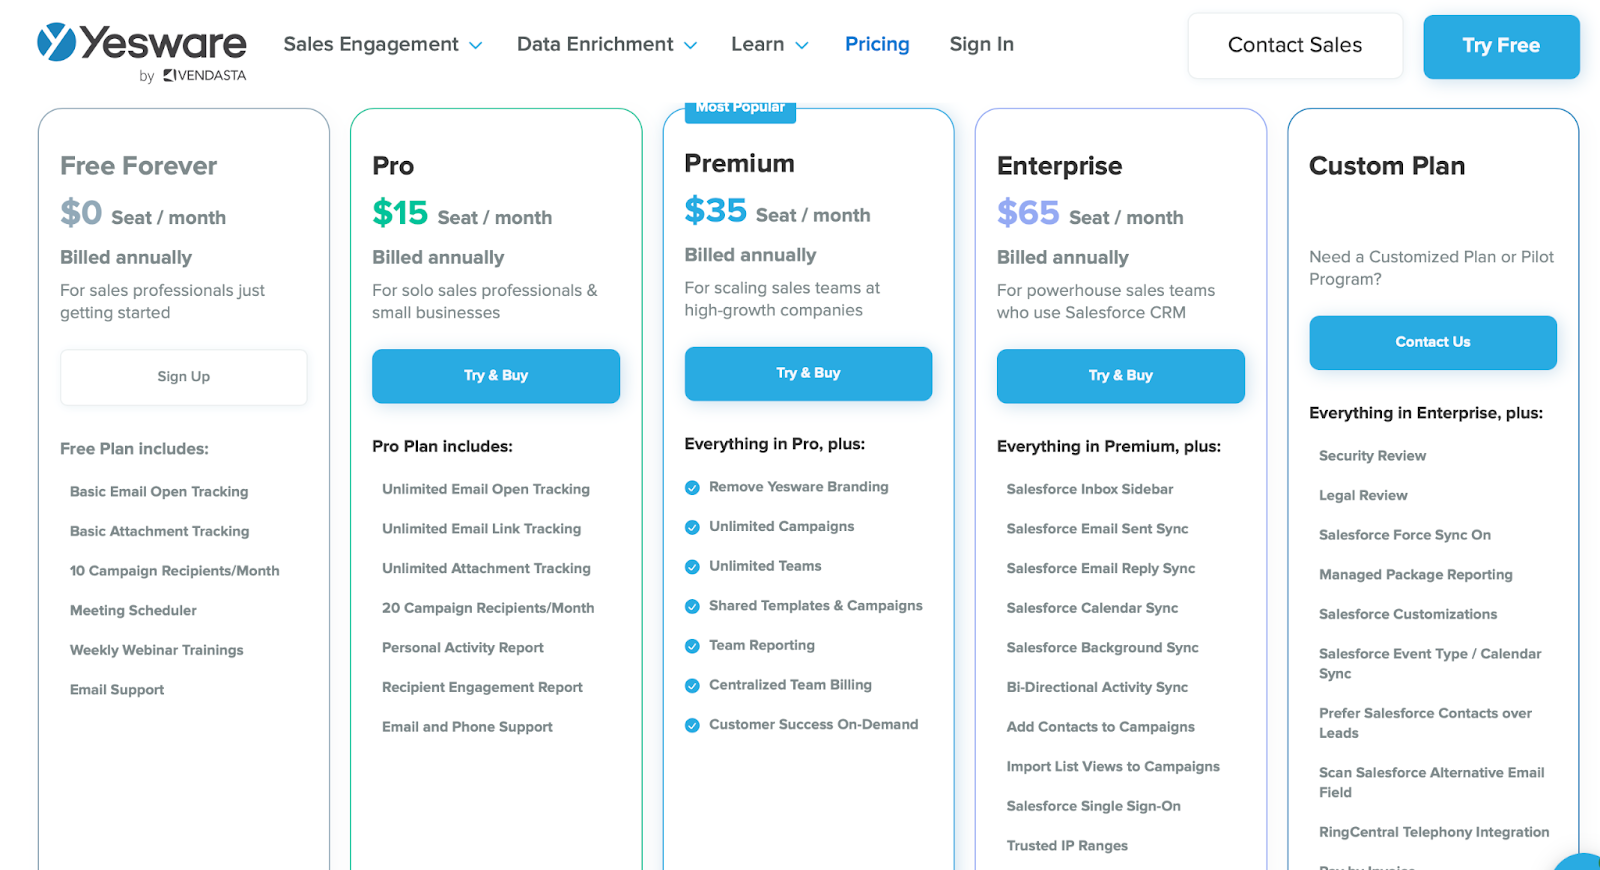
Task: Click the Vendasta logo under Yesware
Action: tap(205, 75)
